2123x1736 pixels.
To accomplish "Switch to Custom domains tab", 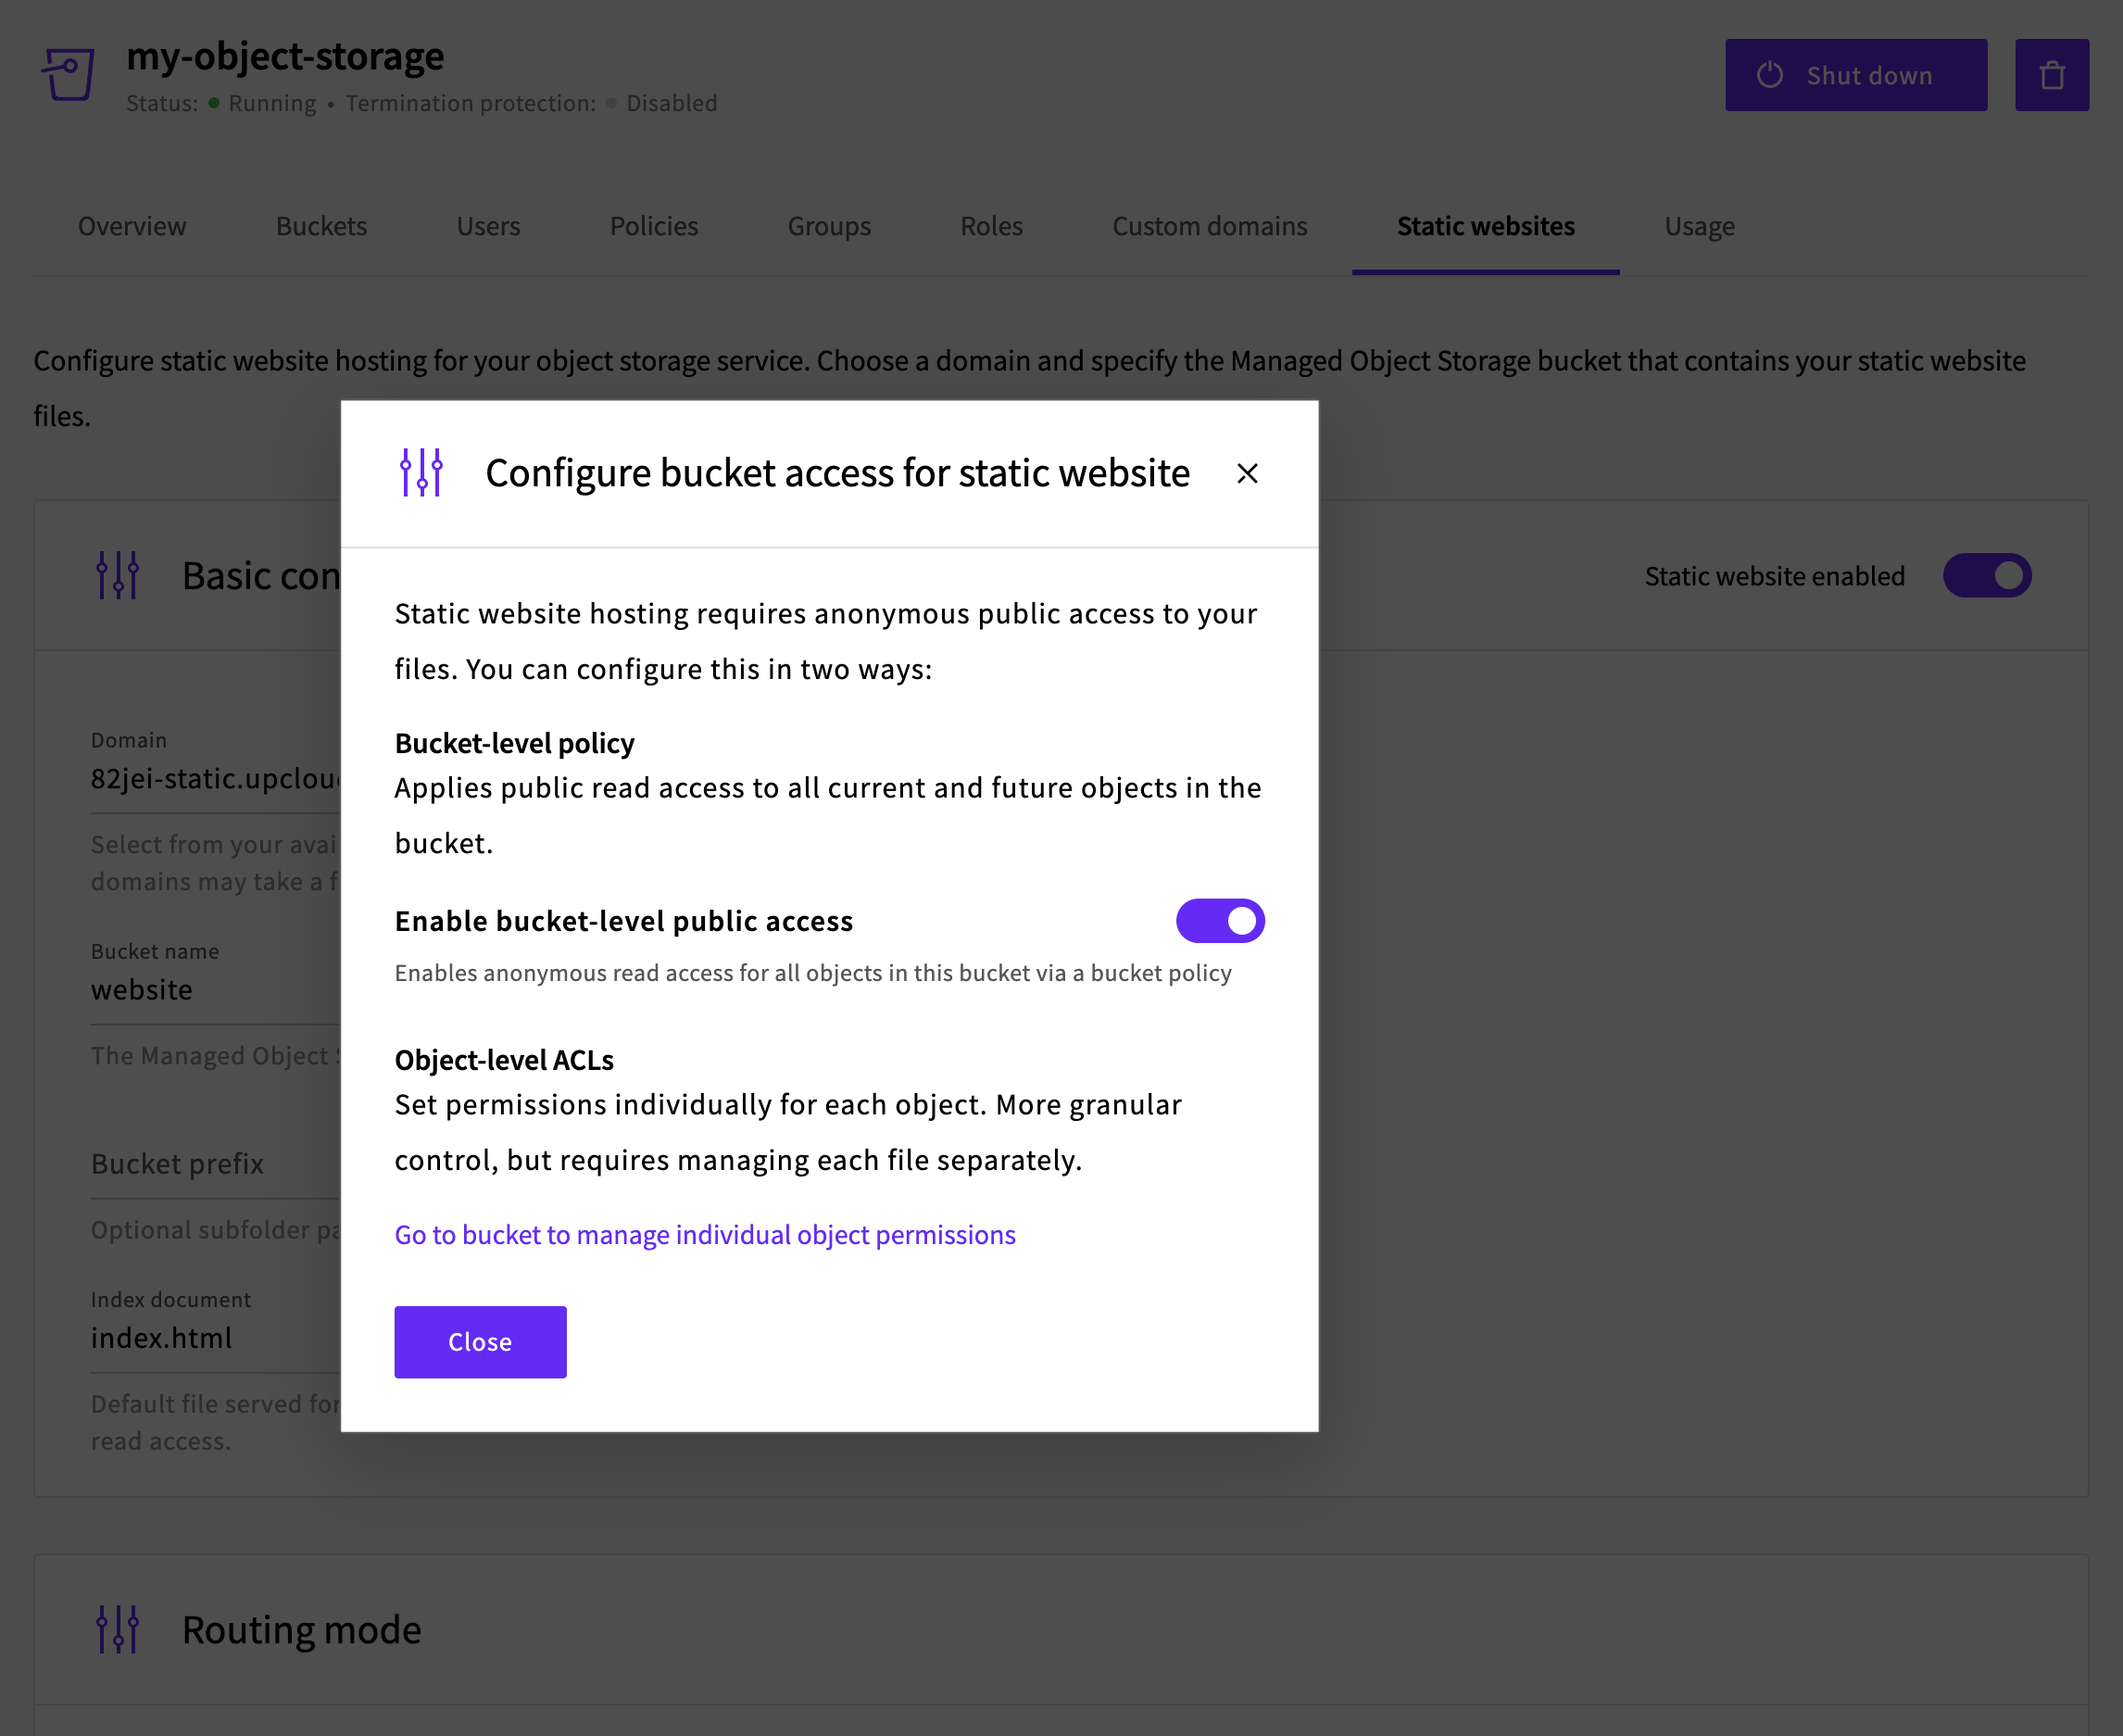I will pyautogui.click(x=1209, y=226).
